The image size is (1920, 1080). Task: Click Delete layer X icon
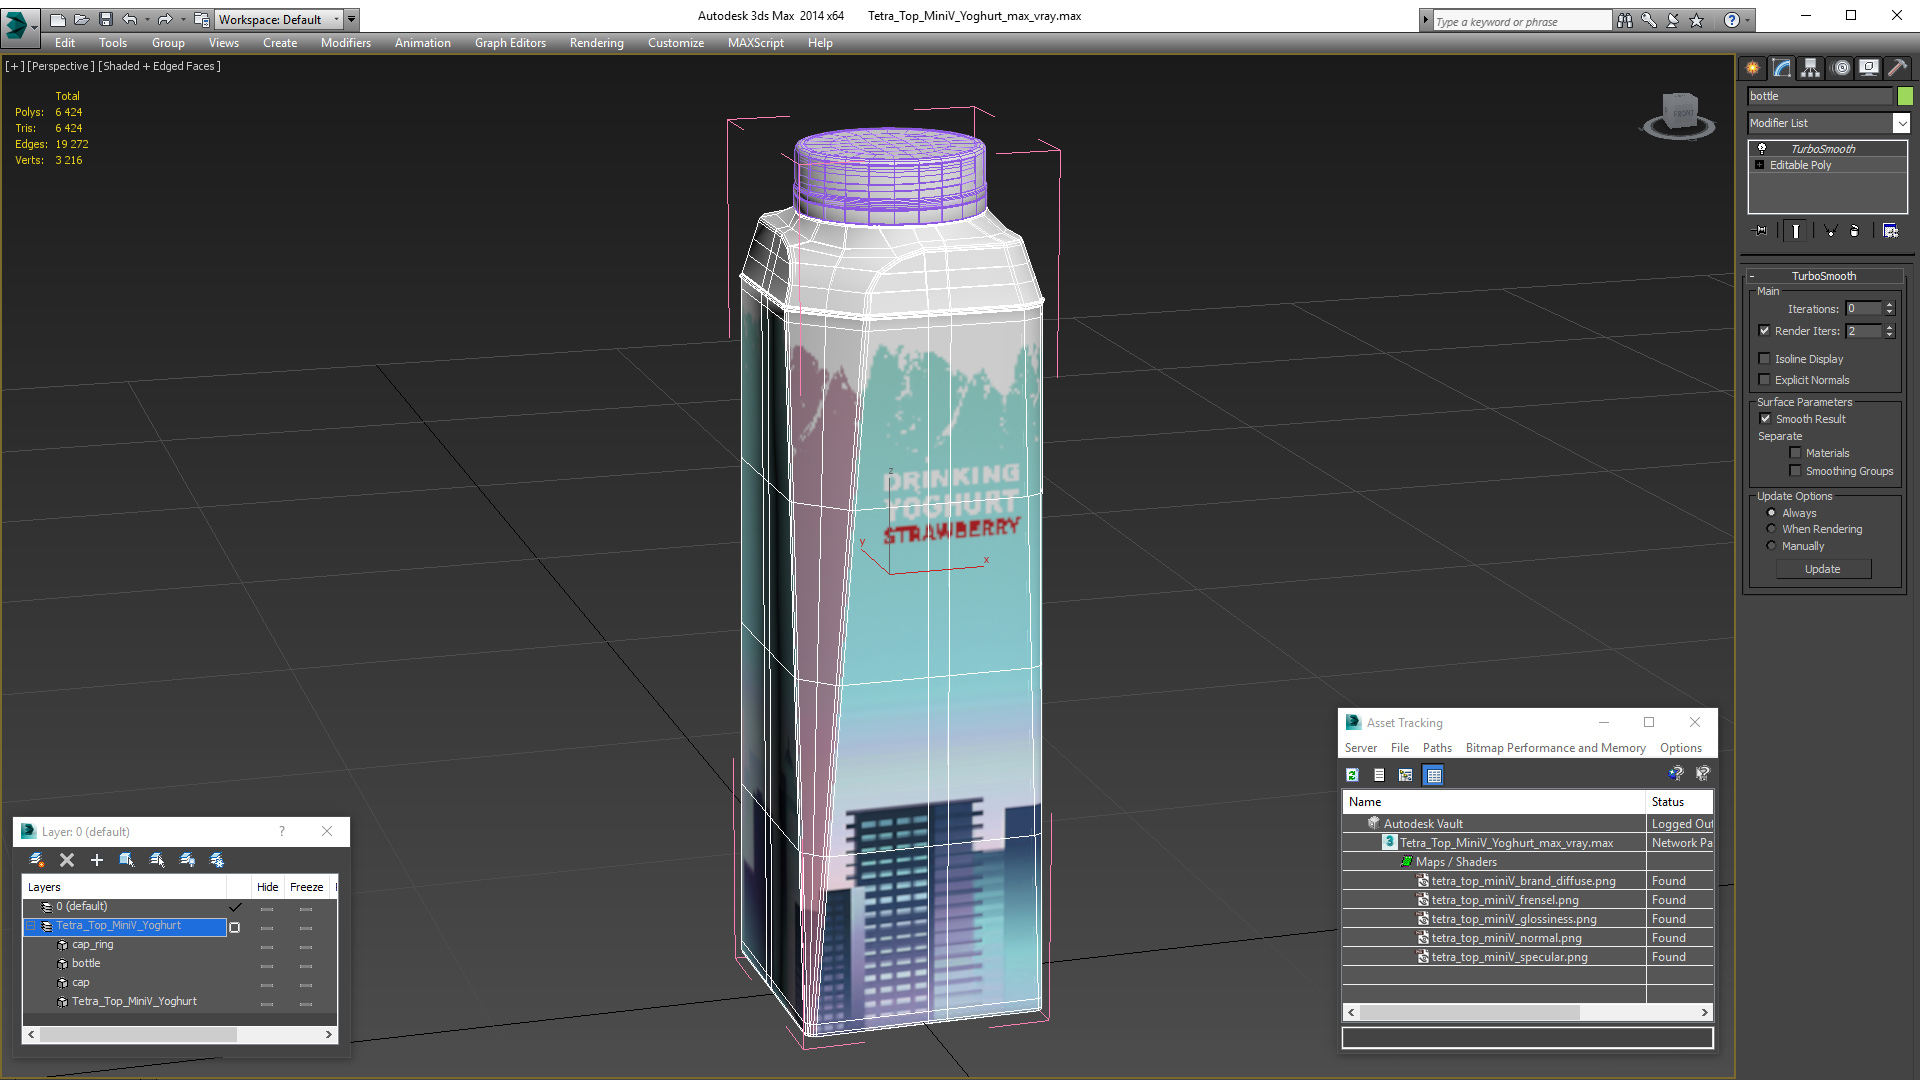(x=67, y=860)
